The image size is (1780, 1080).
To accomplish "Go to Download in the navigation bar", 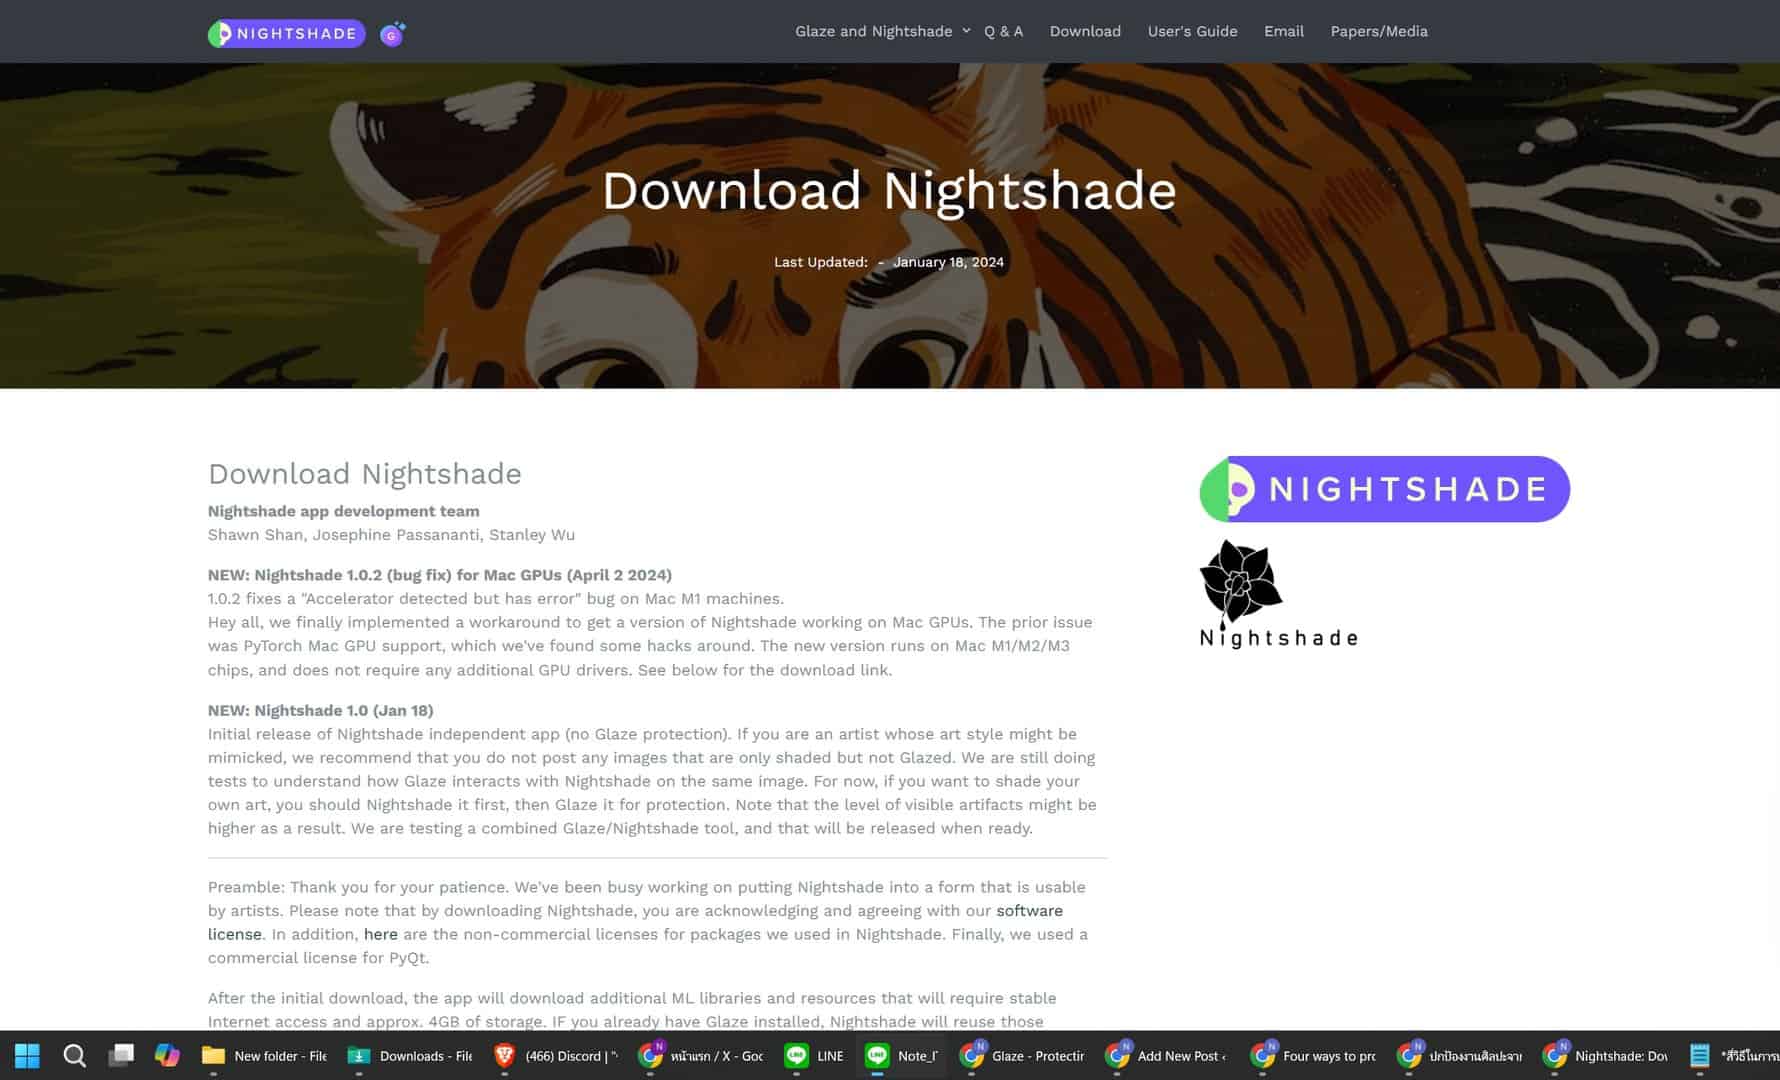I will pyautogui.click(x=1085, y=31).
